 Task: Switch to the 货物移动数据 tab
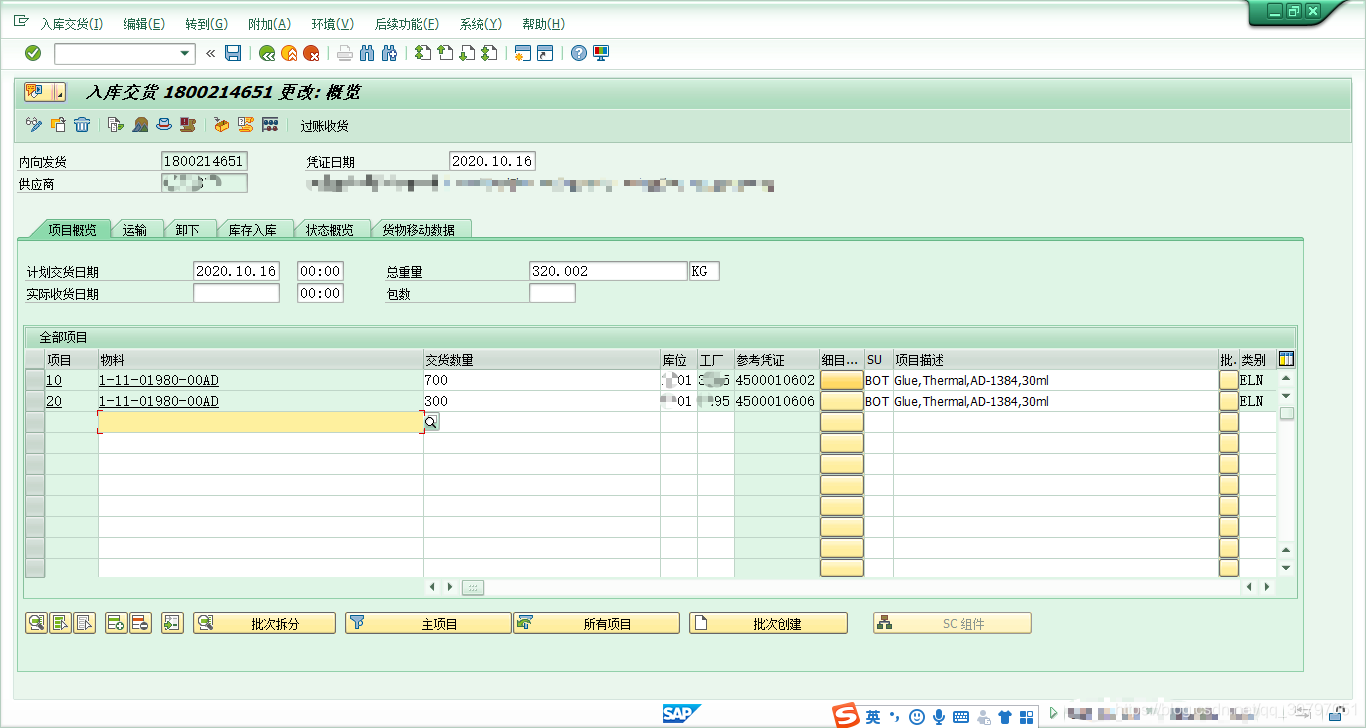418,230
